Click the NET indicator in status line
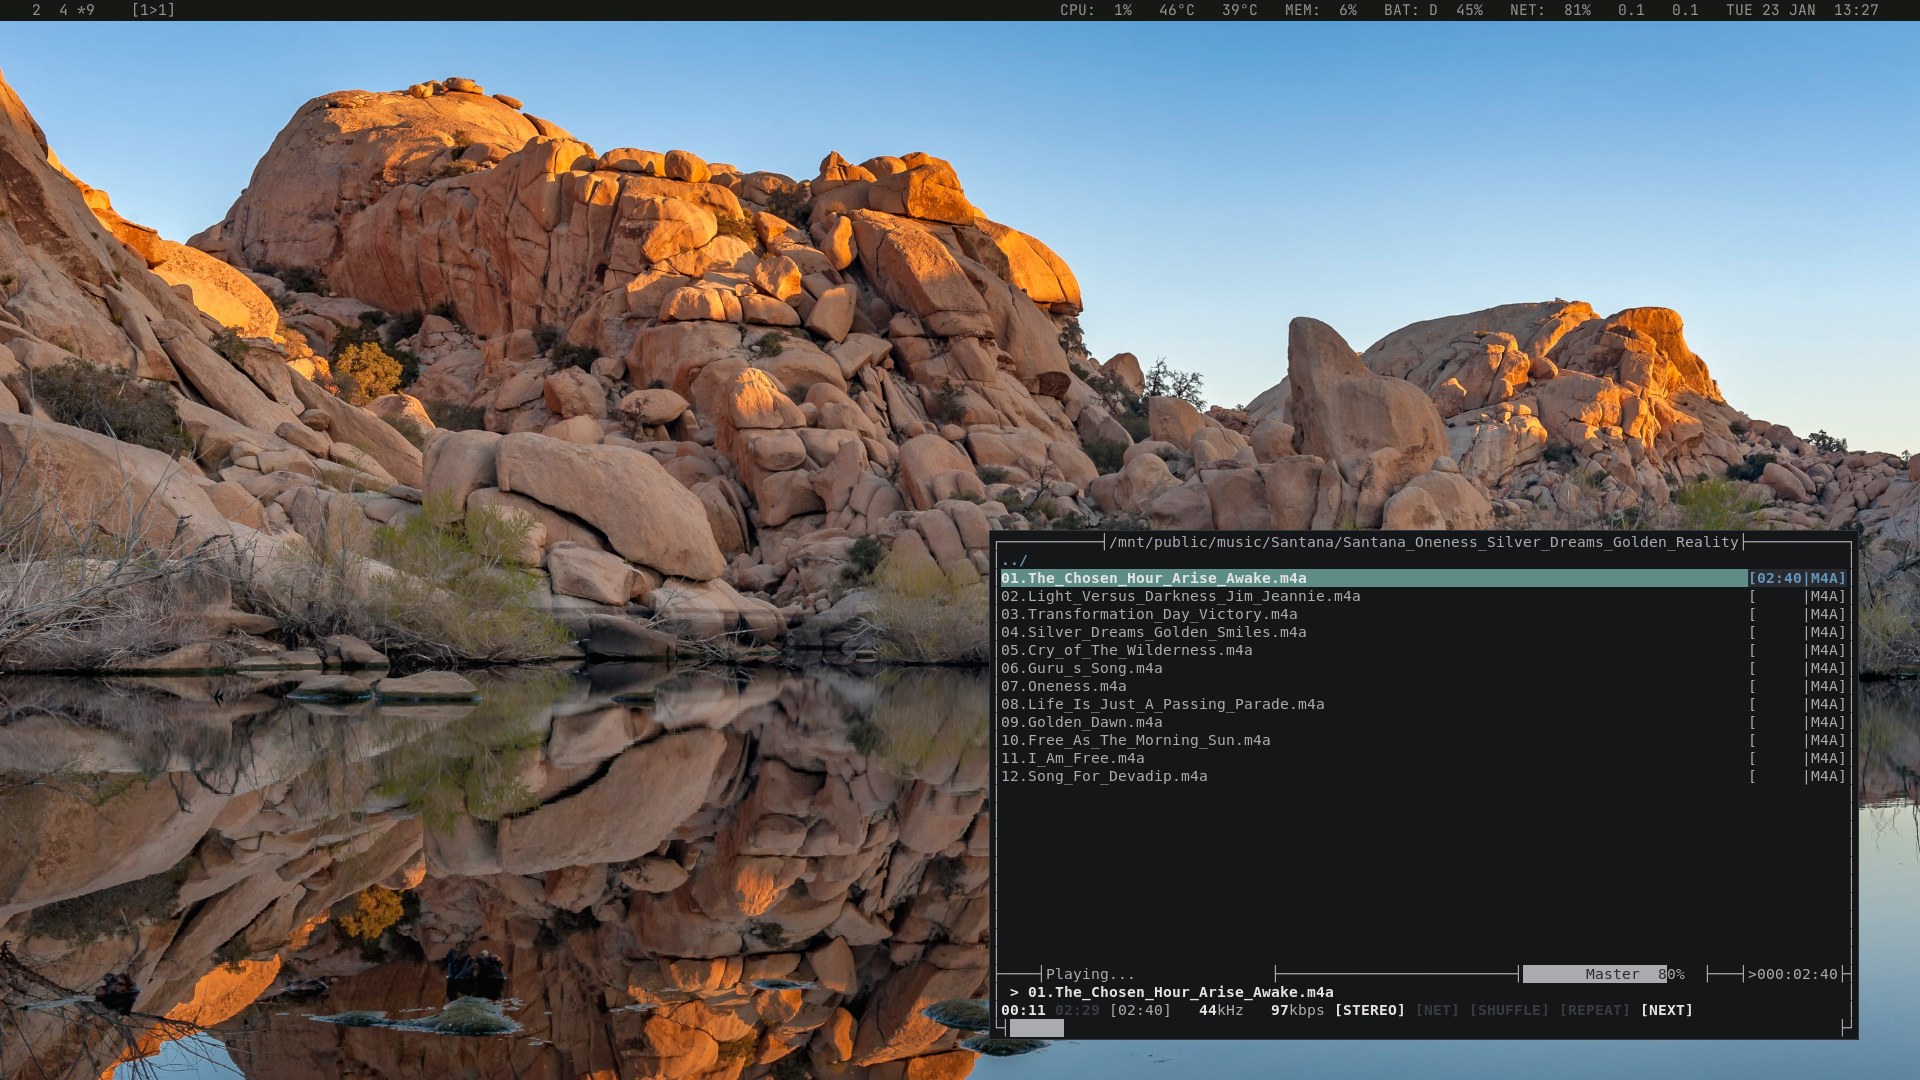Screen dimensions: 1920x1080 [1436, 1010]
